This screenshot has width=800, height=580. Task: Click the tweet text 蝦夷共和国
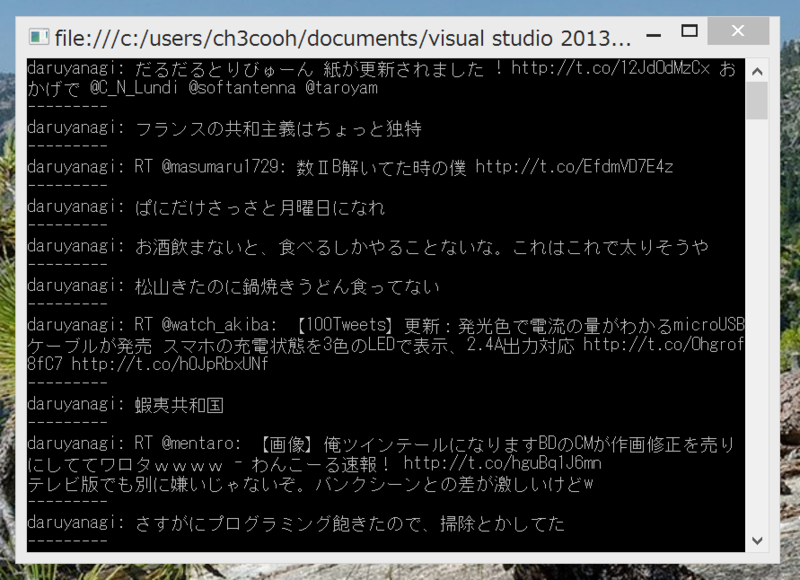click(x=179, y=405)
